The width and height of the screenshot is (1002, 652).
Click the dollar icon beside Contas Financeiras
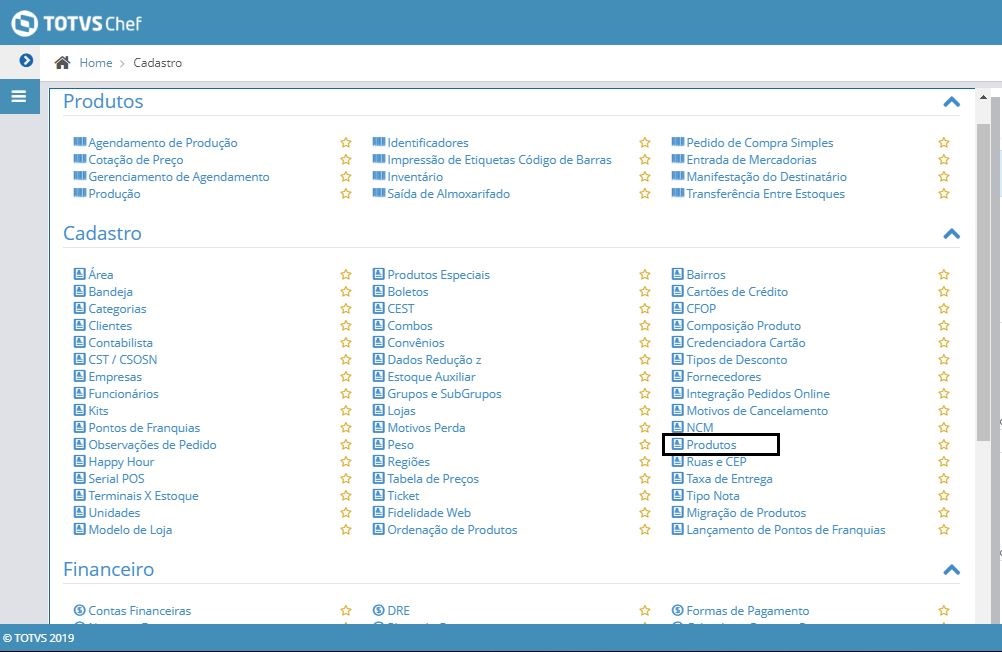click(x=79, y=610)
